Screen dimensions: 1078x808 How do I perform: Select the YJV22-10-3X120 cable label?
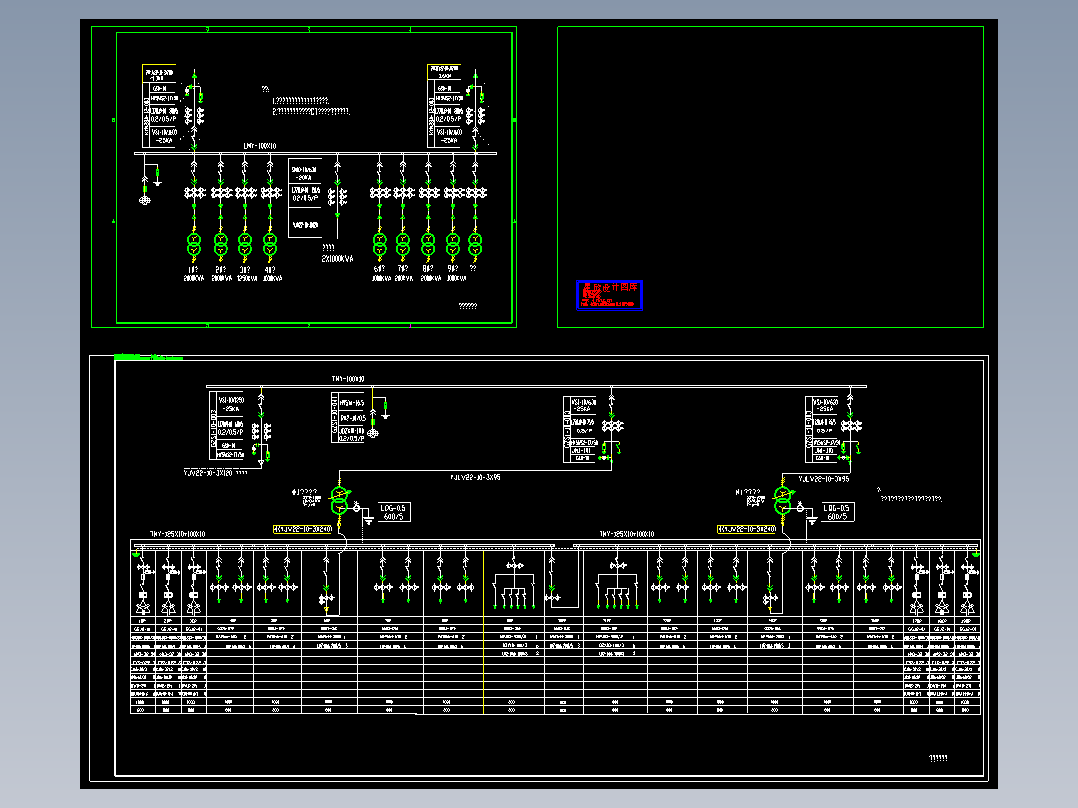pyautogui.click(x=208, y=473)
